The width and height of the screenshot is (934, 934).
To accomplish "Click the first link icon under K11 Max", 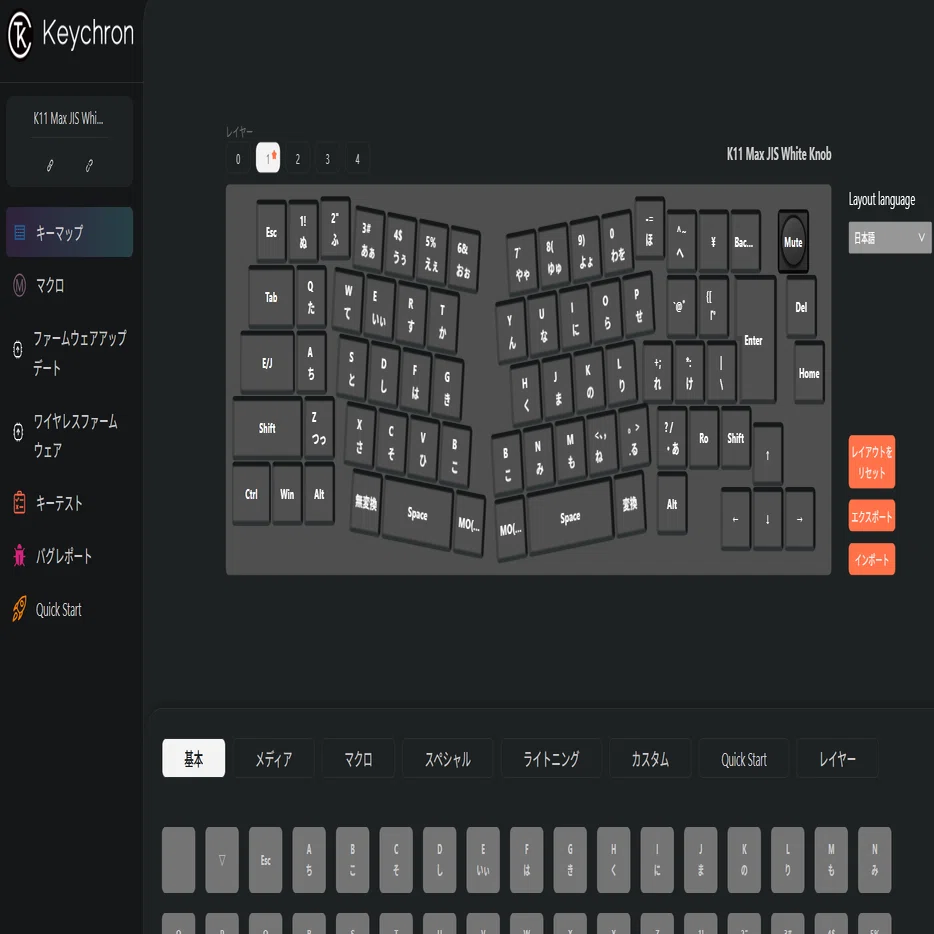I will [x=50, y=166].
